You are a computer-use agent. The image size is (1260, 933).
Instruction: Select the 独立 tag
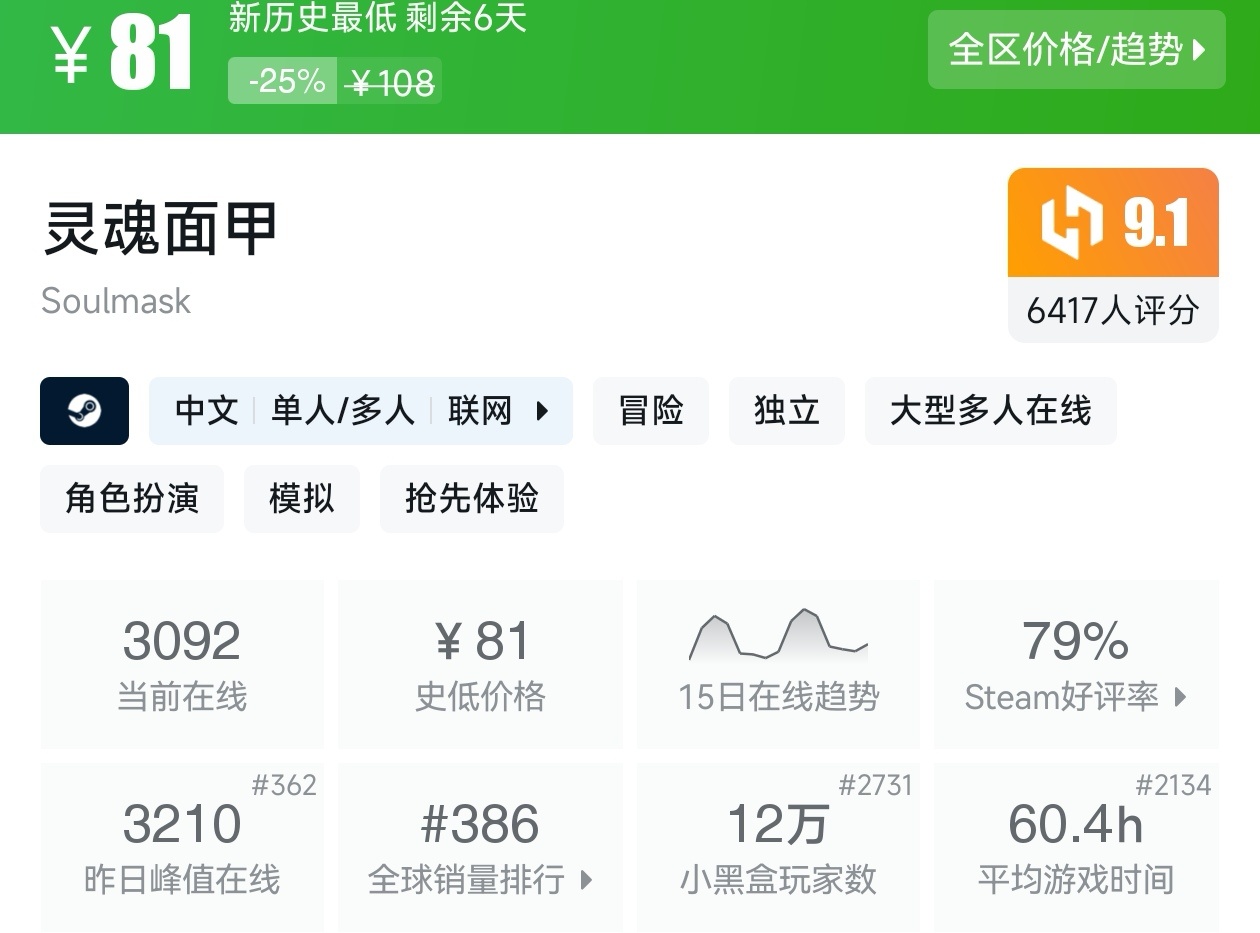click(787, 411)
